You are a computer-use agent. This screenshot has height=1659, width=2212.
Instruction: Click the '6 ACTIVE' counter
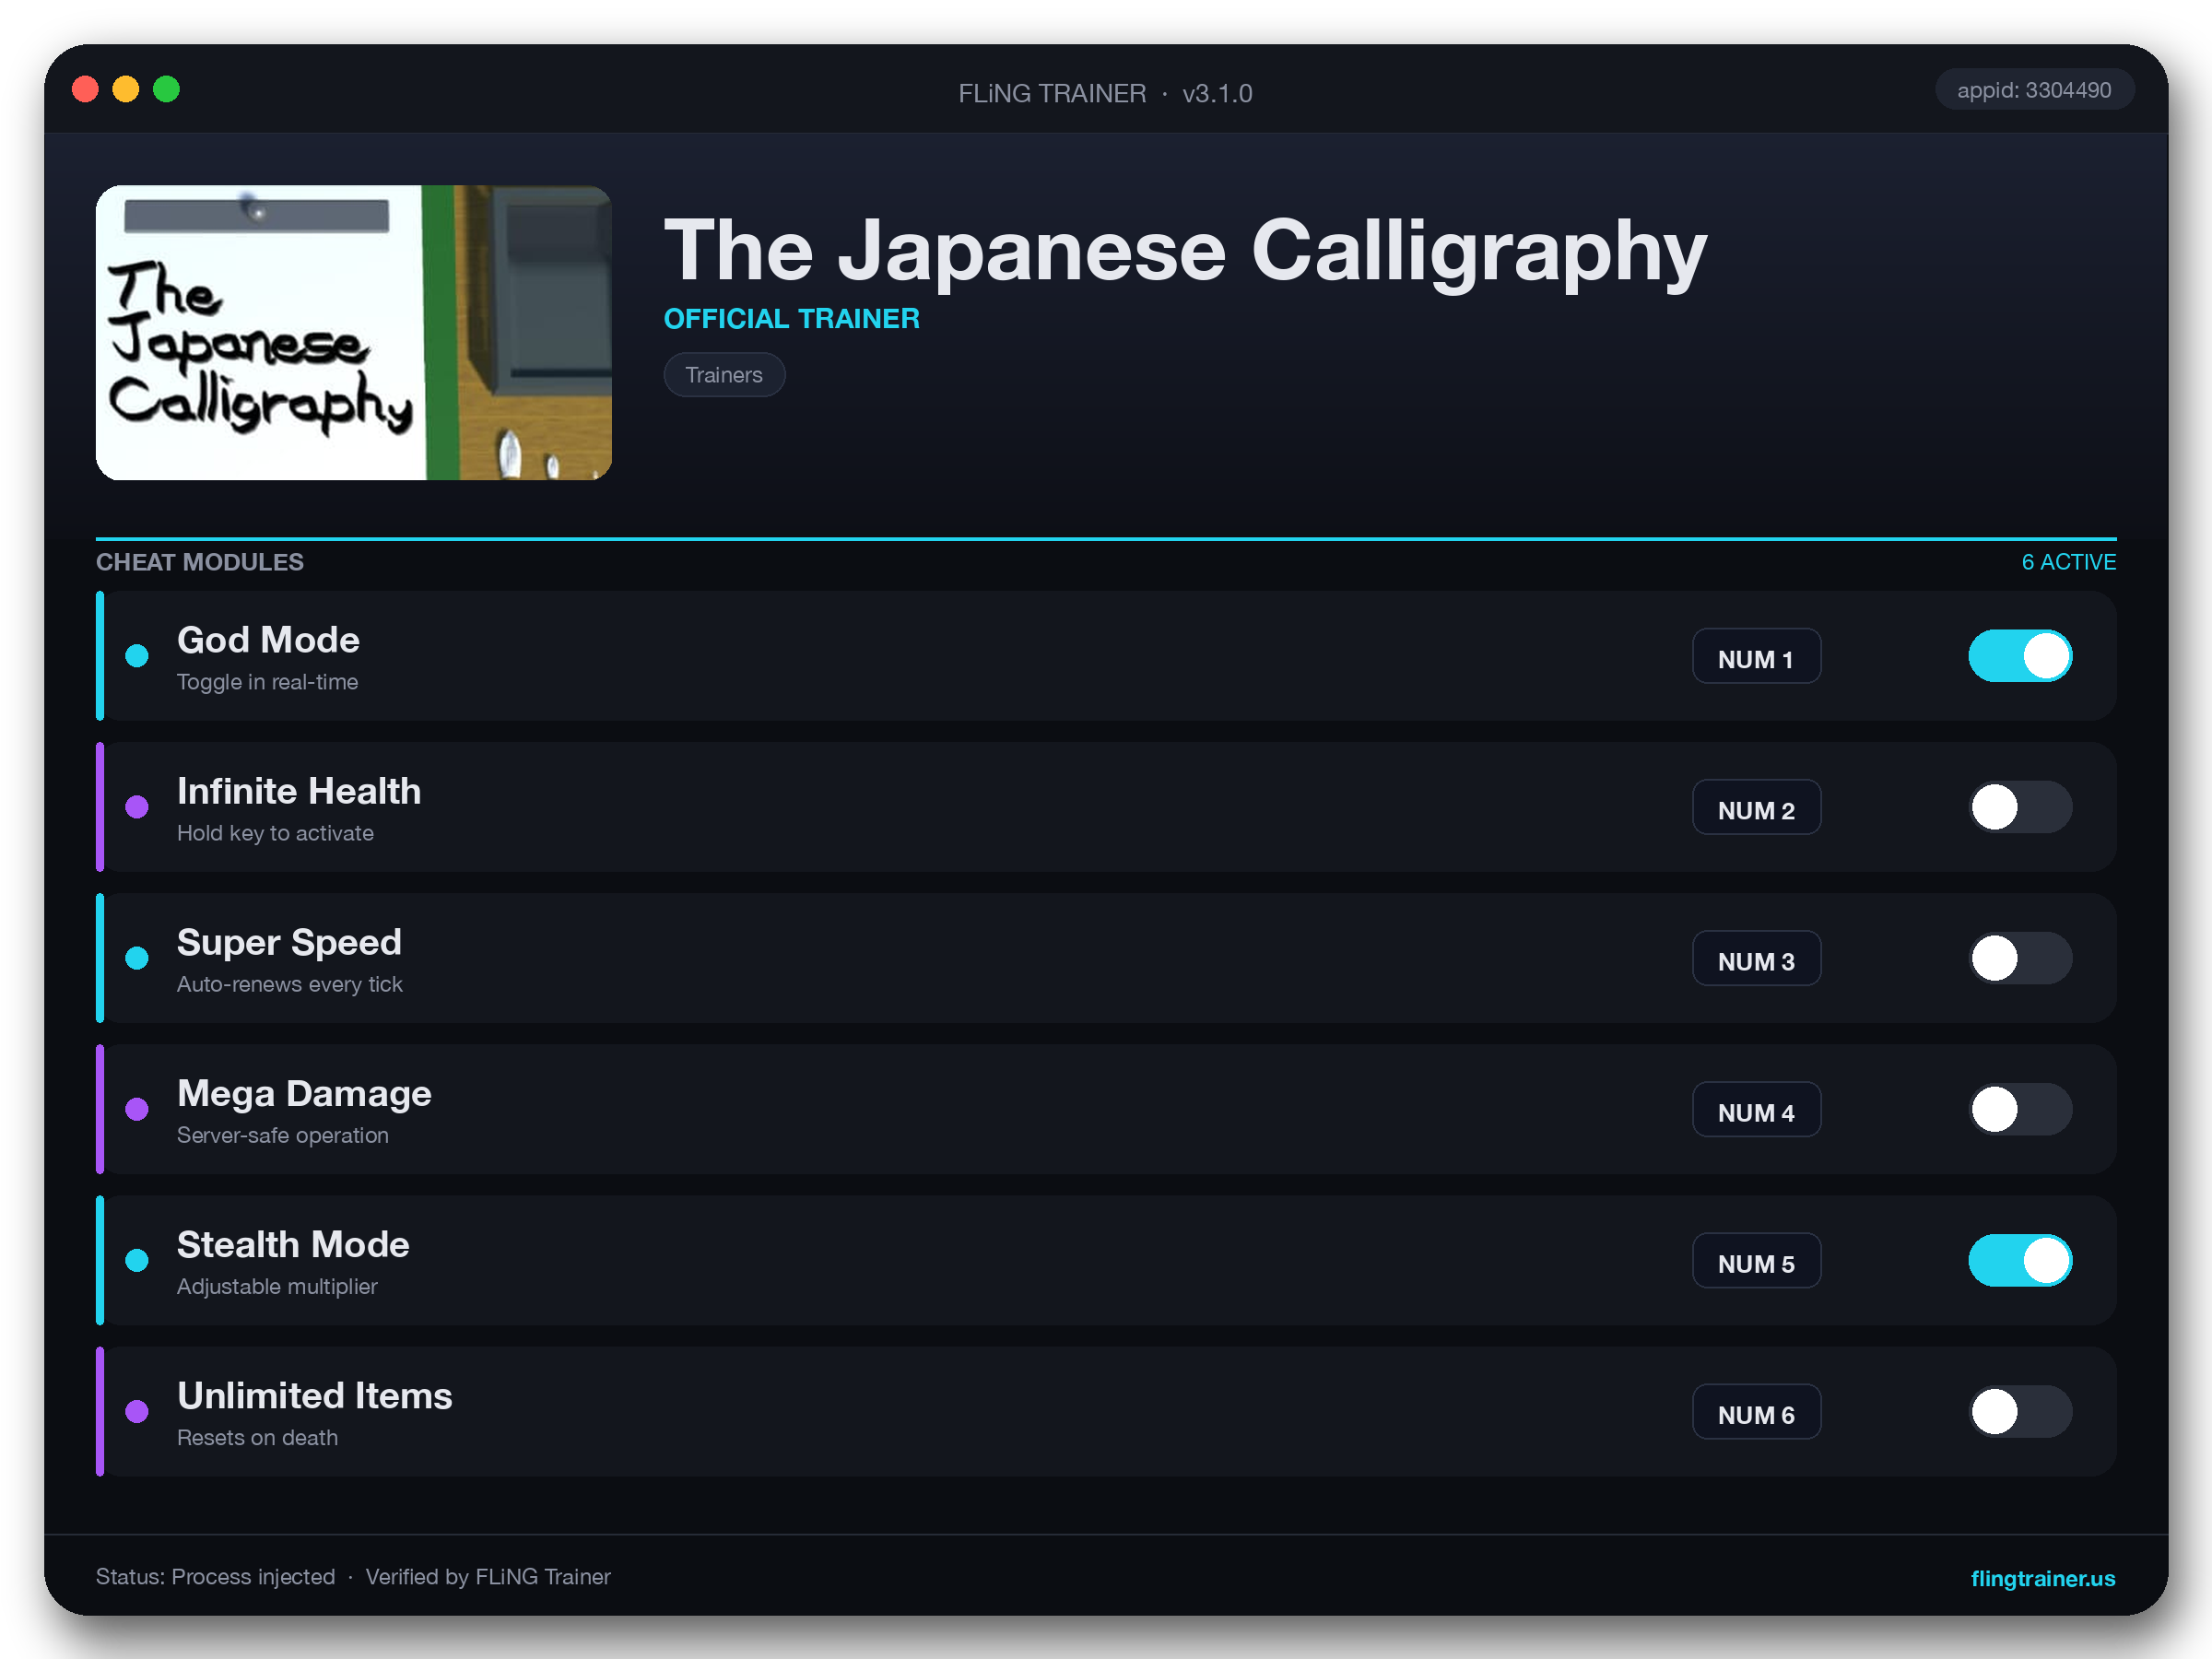tap(2069, 562)
